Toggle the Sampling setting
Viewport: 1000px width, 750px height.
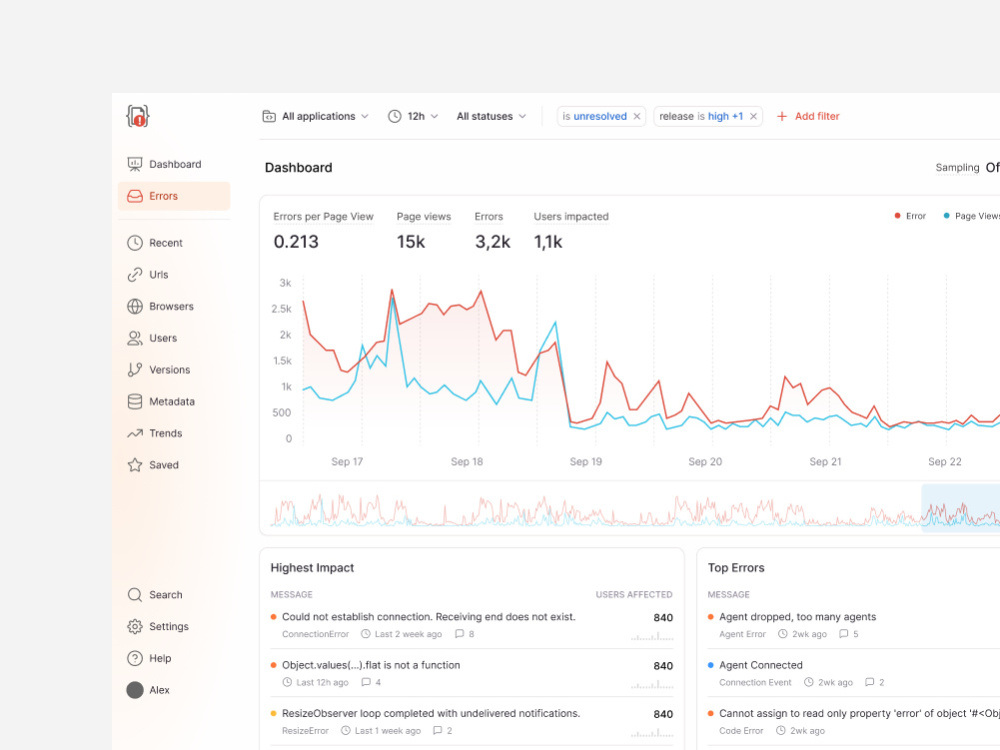(967, 168)
